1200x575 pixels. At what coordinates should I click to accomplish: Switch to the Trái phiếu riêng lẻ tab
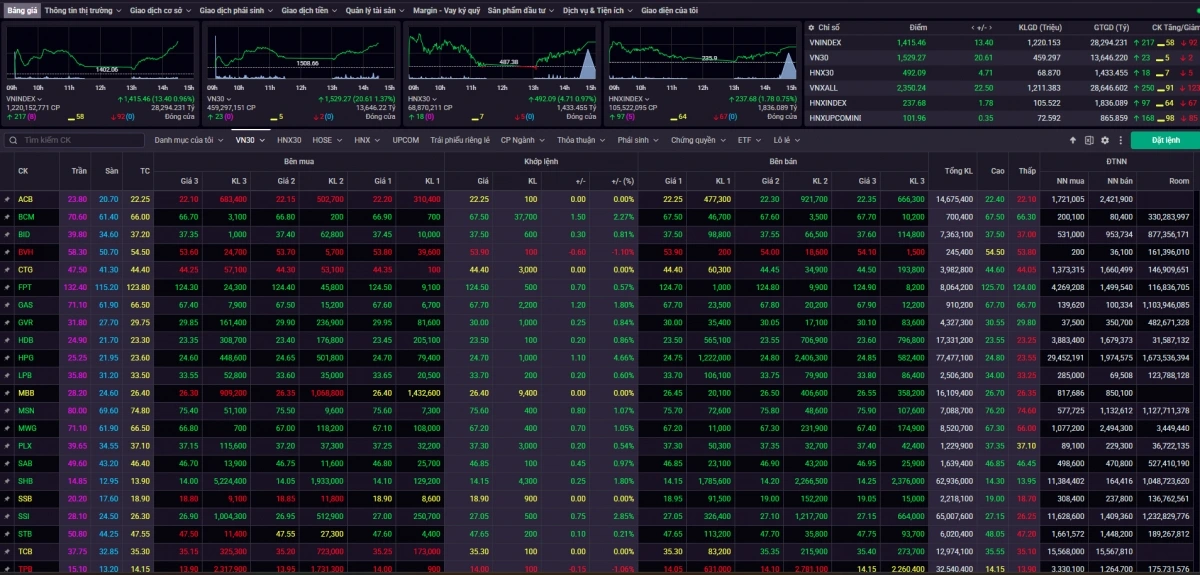point(460,140)
